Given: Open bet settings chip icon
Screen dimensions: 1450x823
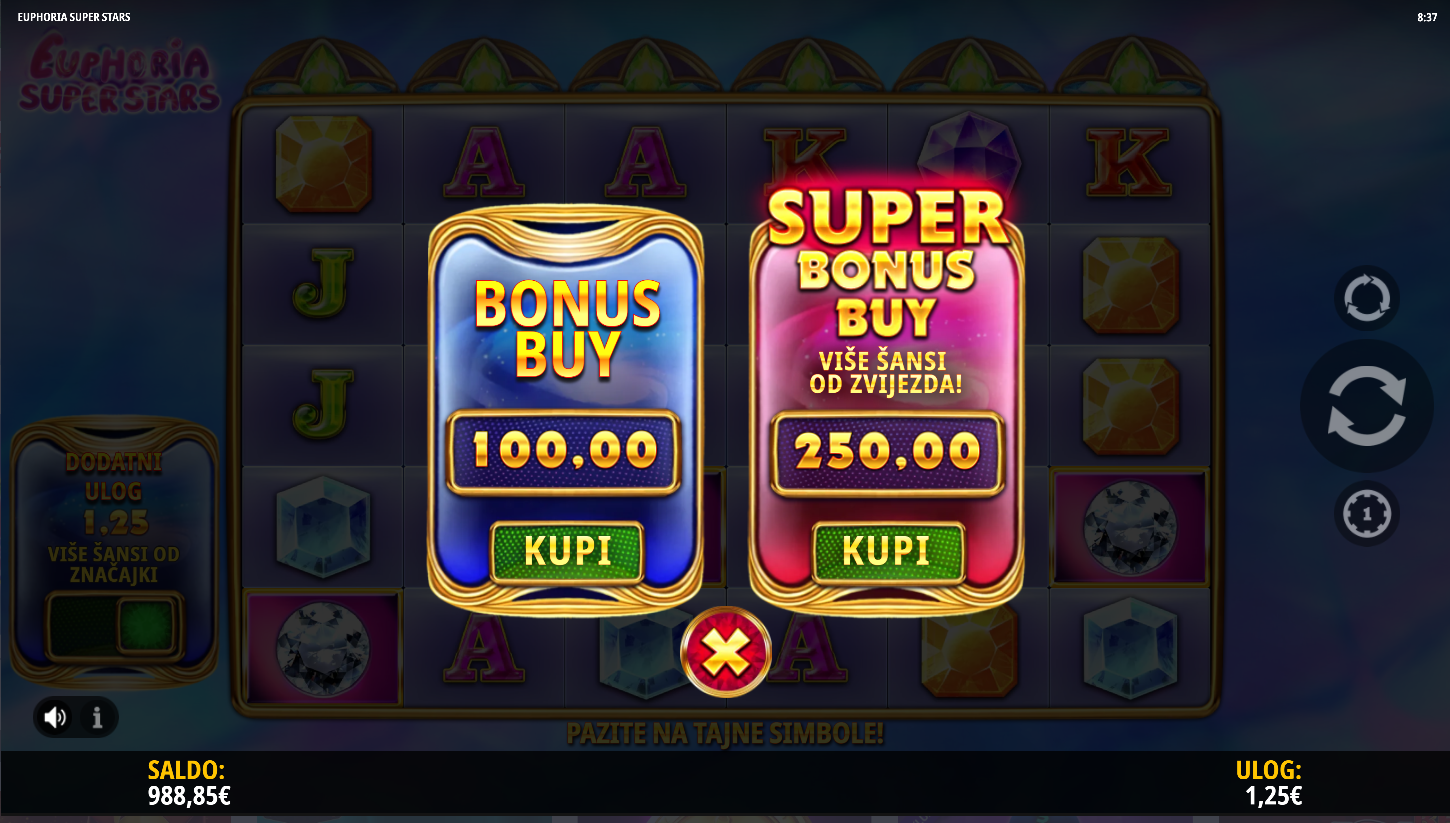Looking at the screenshot, I should (1366, 514).
